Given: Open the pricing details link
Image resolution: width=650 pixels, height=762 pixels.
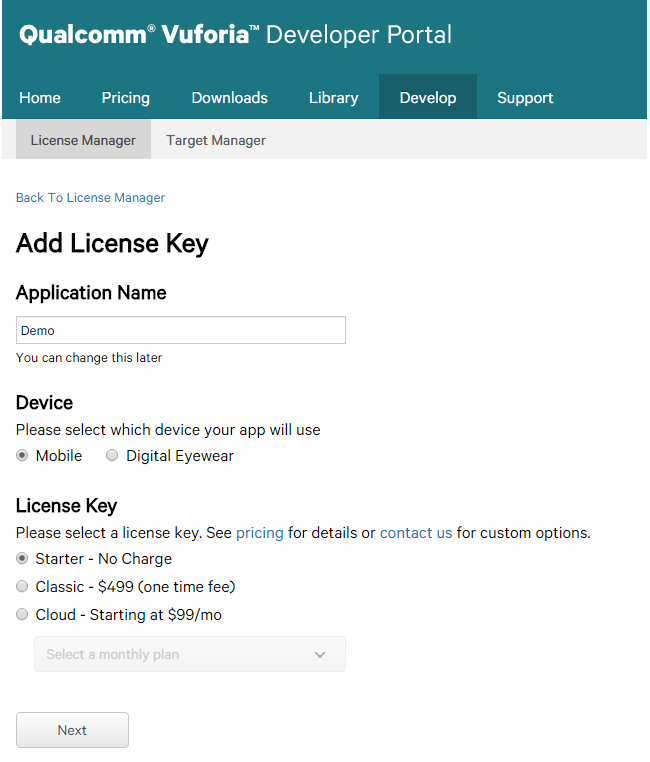Looking at the screenshot, I should [x=259, y=533].
